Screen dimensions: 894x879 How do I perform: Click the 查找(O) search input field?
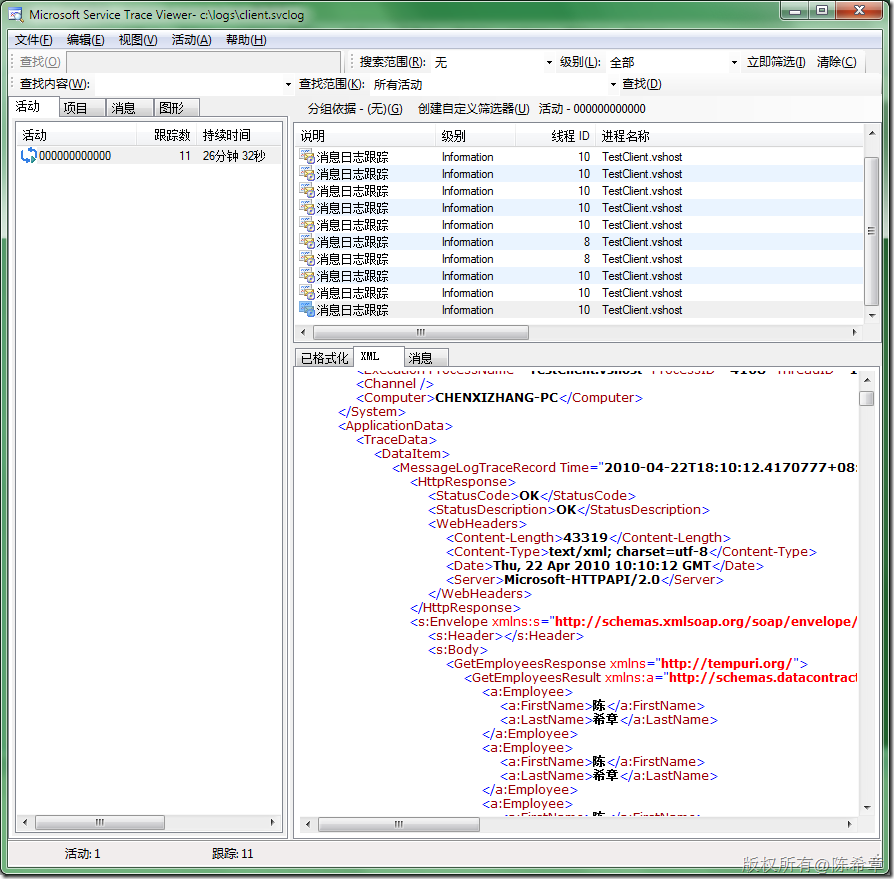pos(204,62)
